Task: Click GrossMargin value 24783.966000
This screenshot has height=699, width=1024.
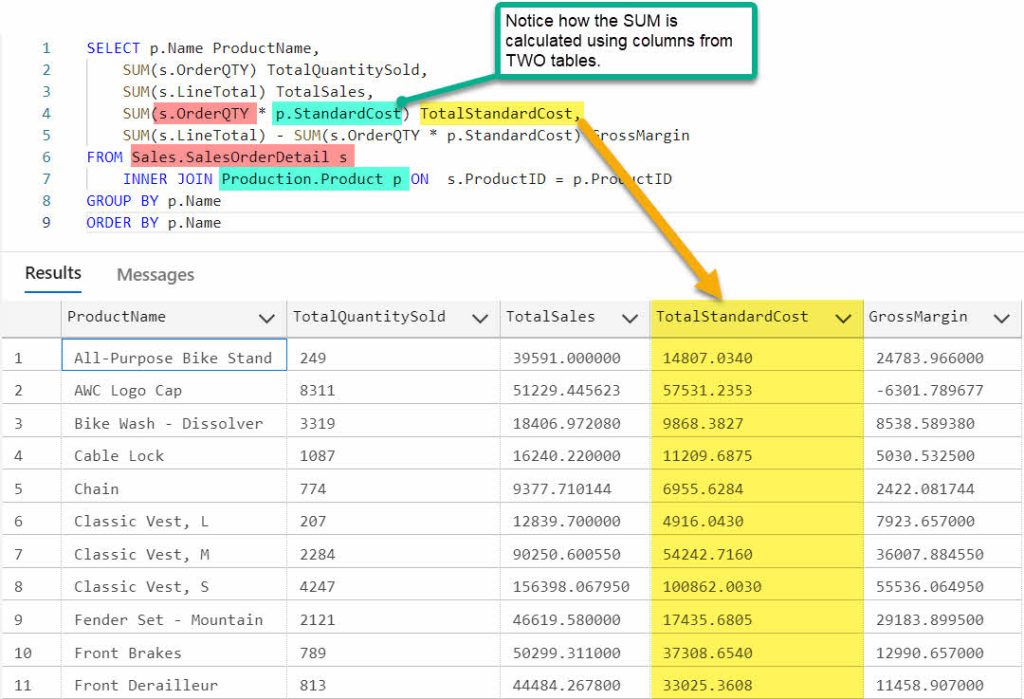Action: tap(929, 358)
